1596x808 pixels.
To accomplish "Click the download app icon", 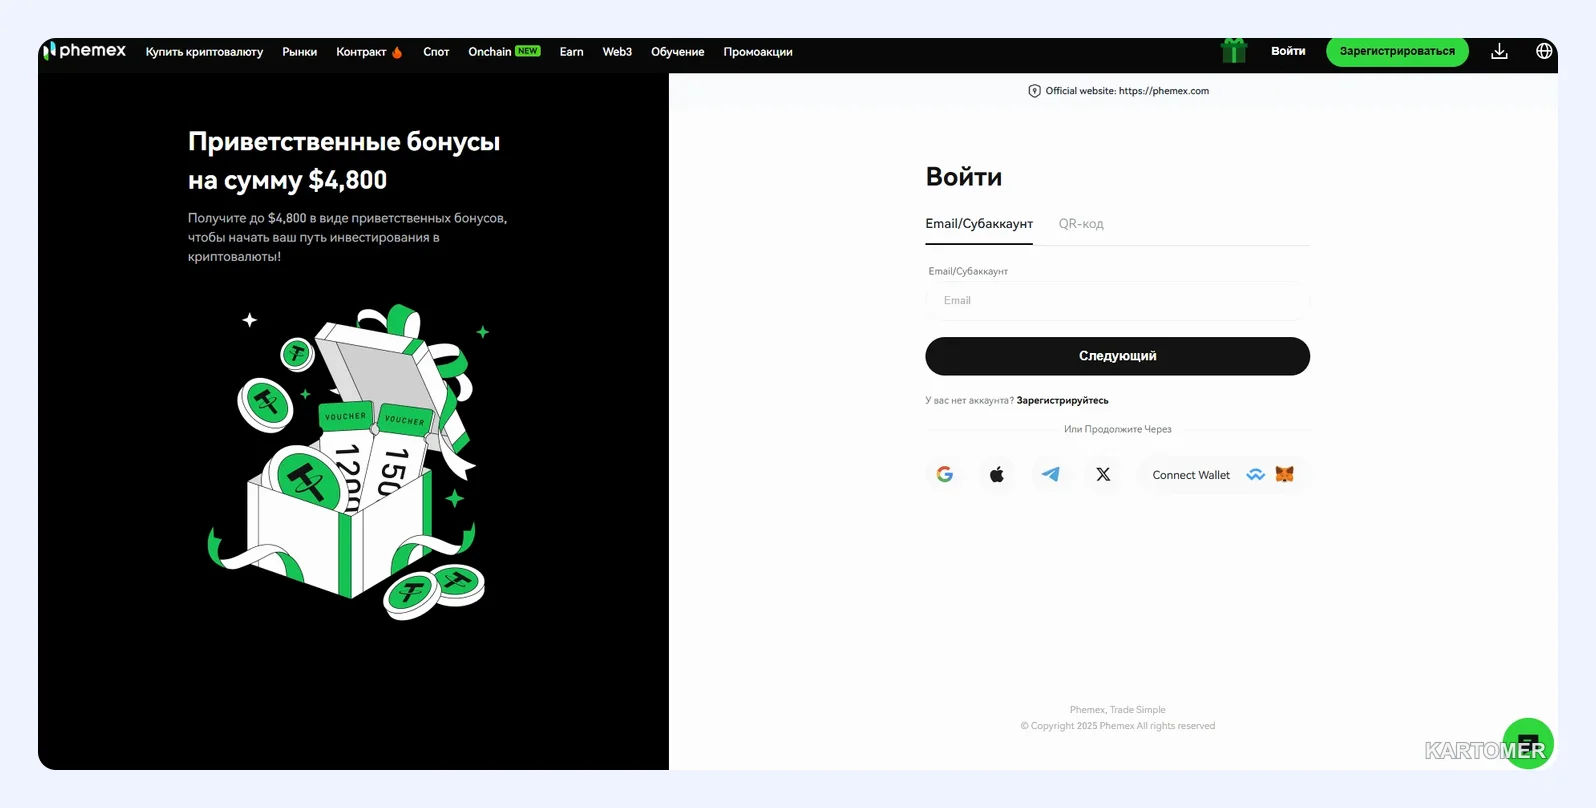I will [1499, 51].
